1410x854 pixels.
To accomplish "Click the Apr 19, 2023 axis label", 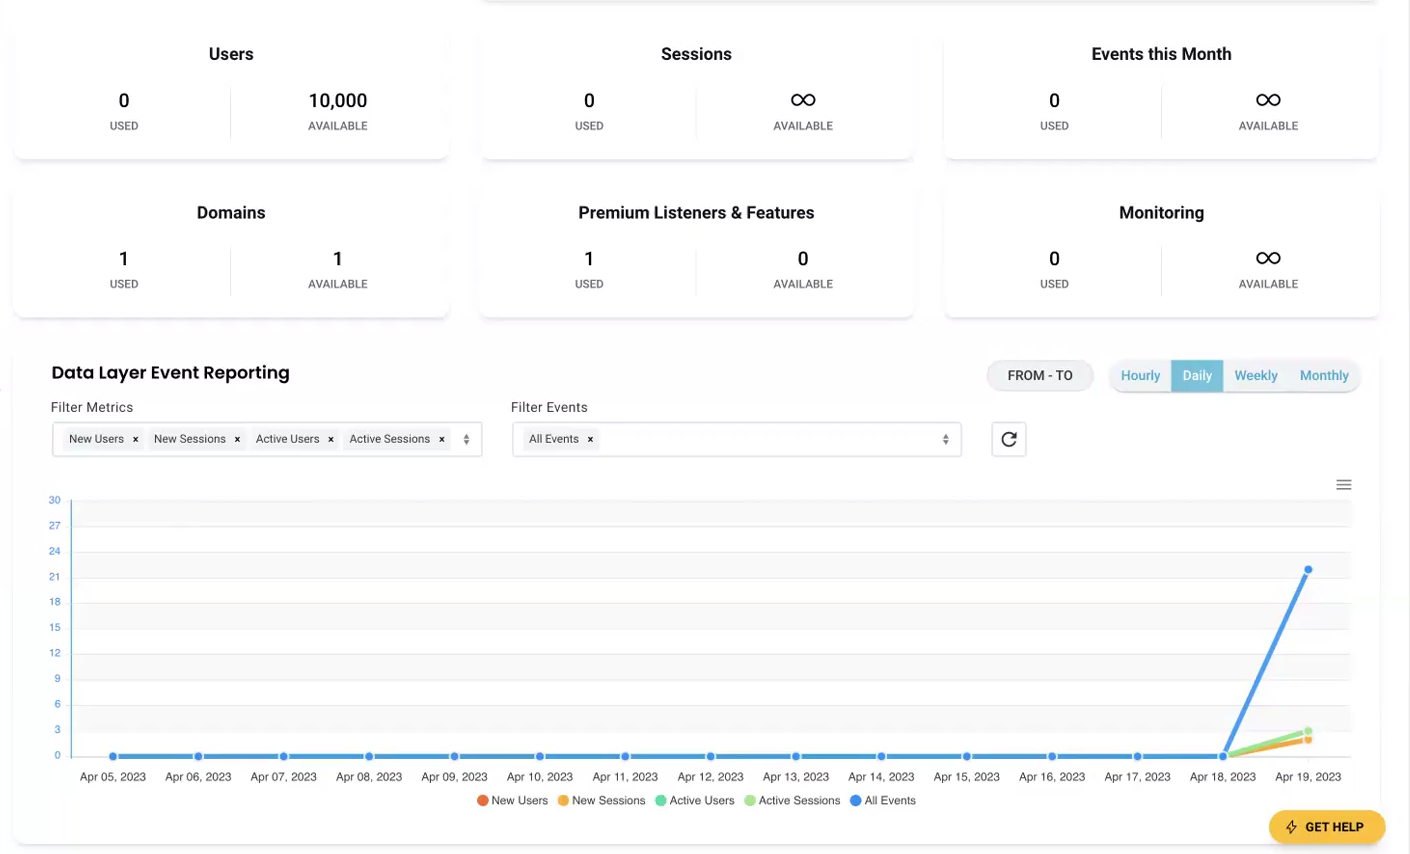I will tap(1308, 777).
